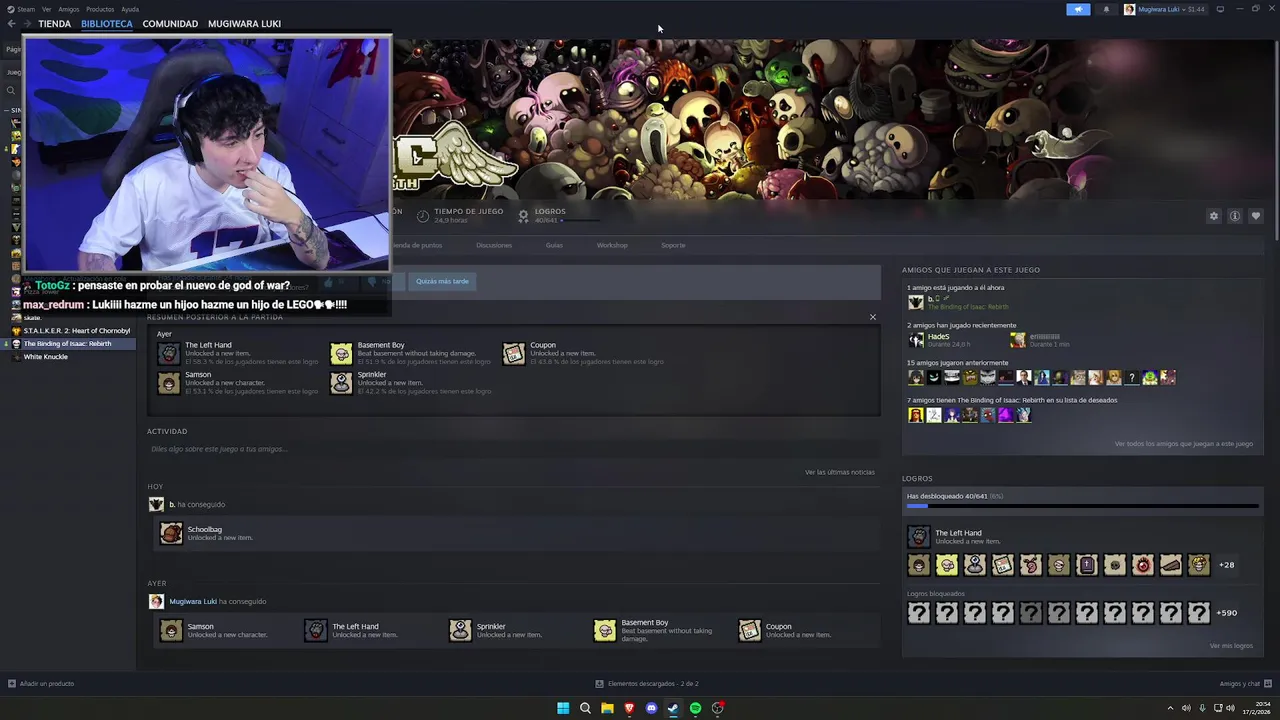Open the COMUNIDAD section

click(170, 23)
